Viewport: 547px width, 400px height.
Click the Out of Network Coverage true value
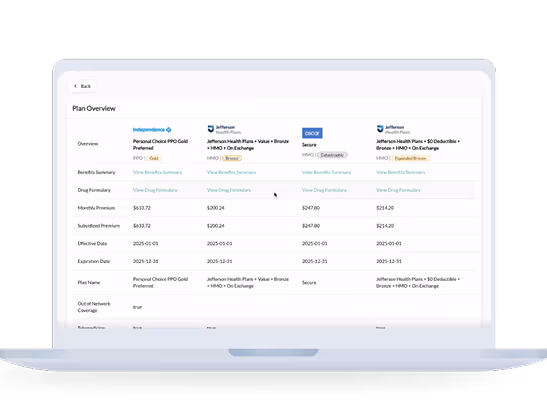click(x=137, y=307)
